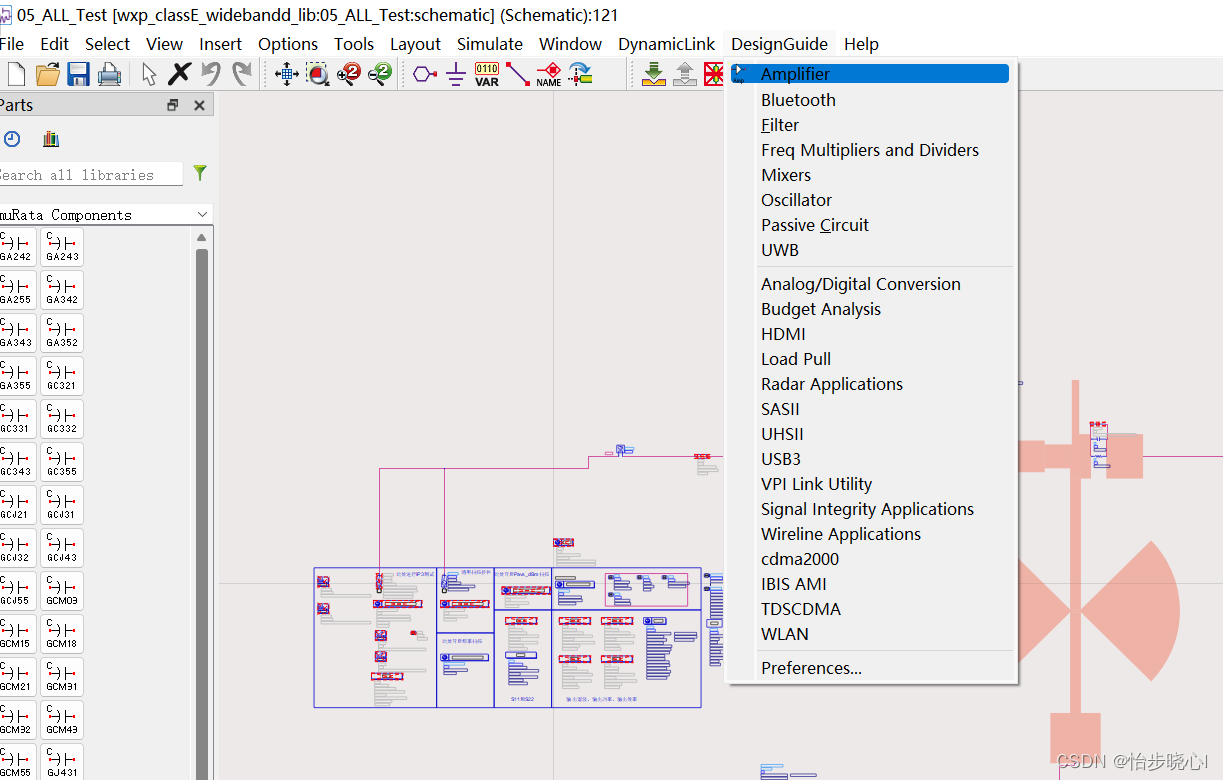Click the View All icon
This screenshot has height=780, width=1223.
pyautogui.click(x=287, y=73)
